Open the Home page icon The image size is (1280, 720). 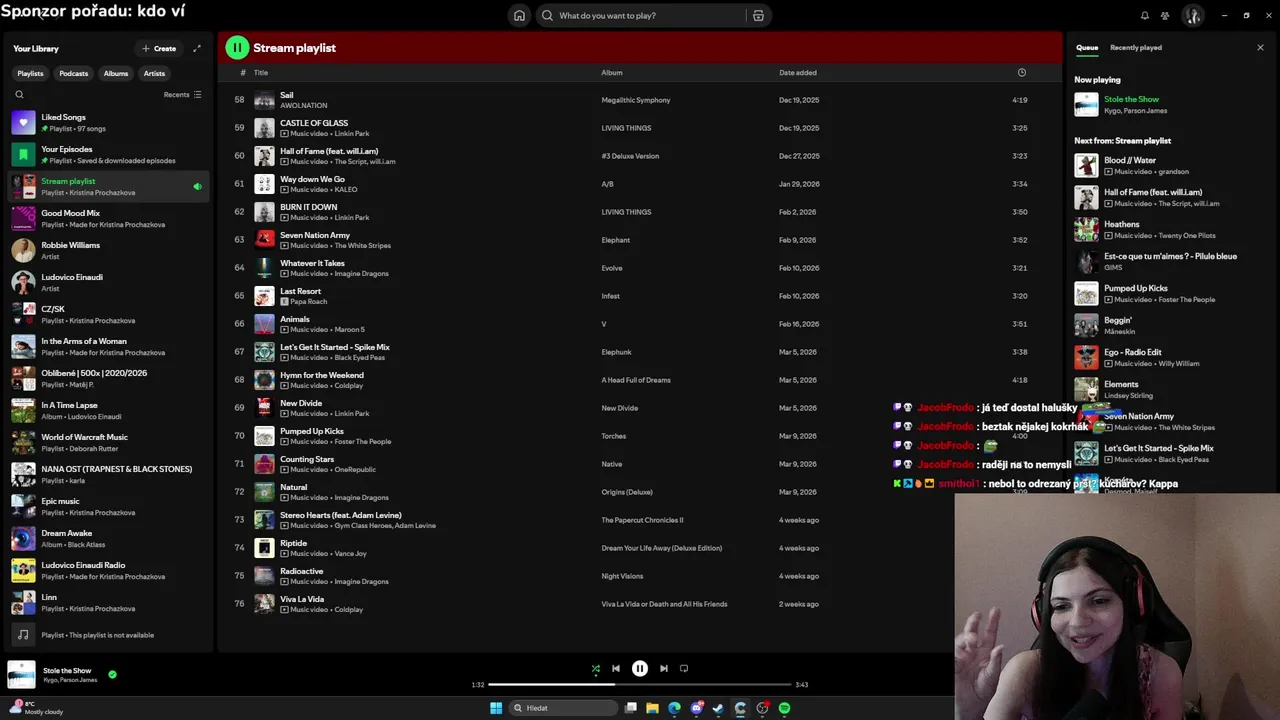point(519,15)
